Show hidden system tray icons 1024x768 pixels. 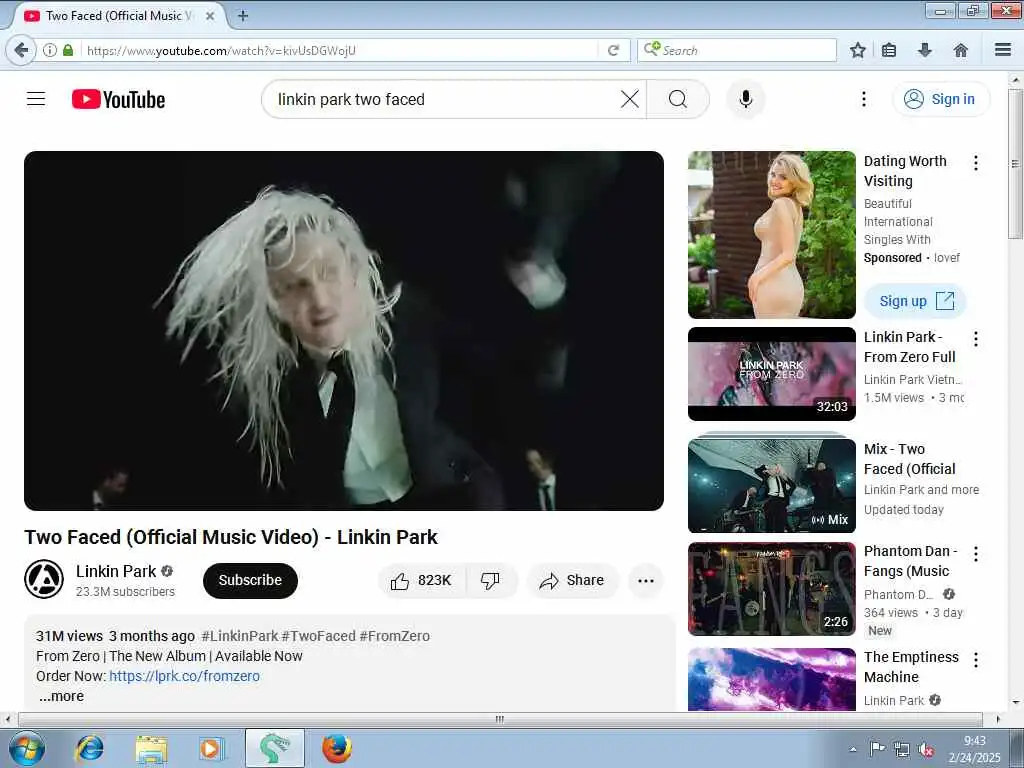[853, 750]
